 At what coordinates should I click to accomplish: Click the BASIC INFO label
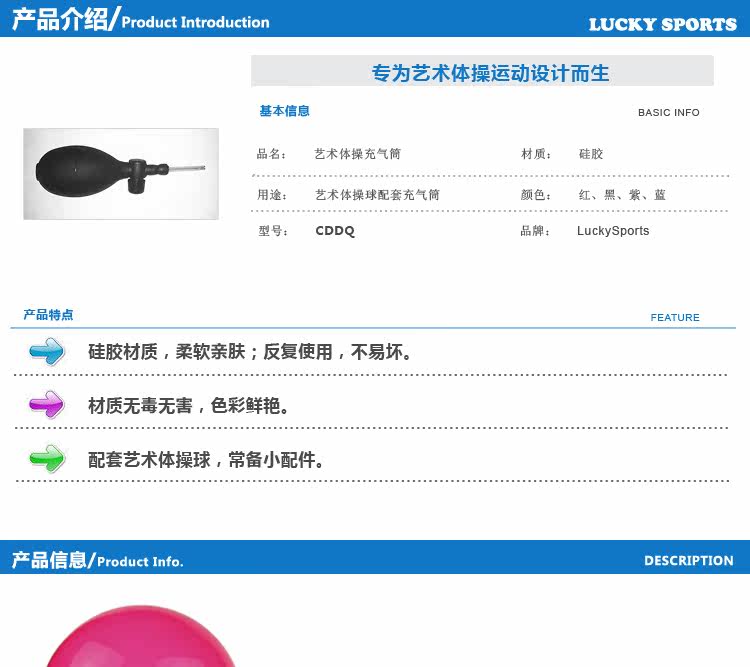click(x=669, y=112)
